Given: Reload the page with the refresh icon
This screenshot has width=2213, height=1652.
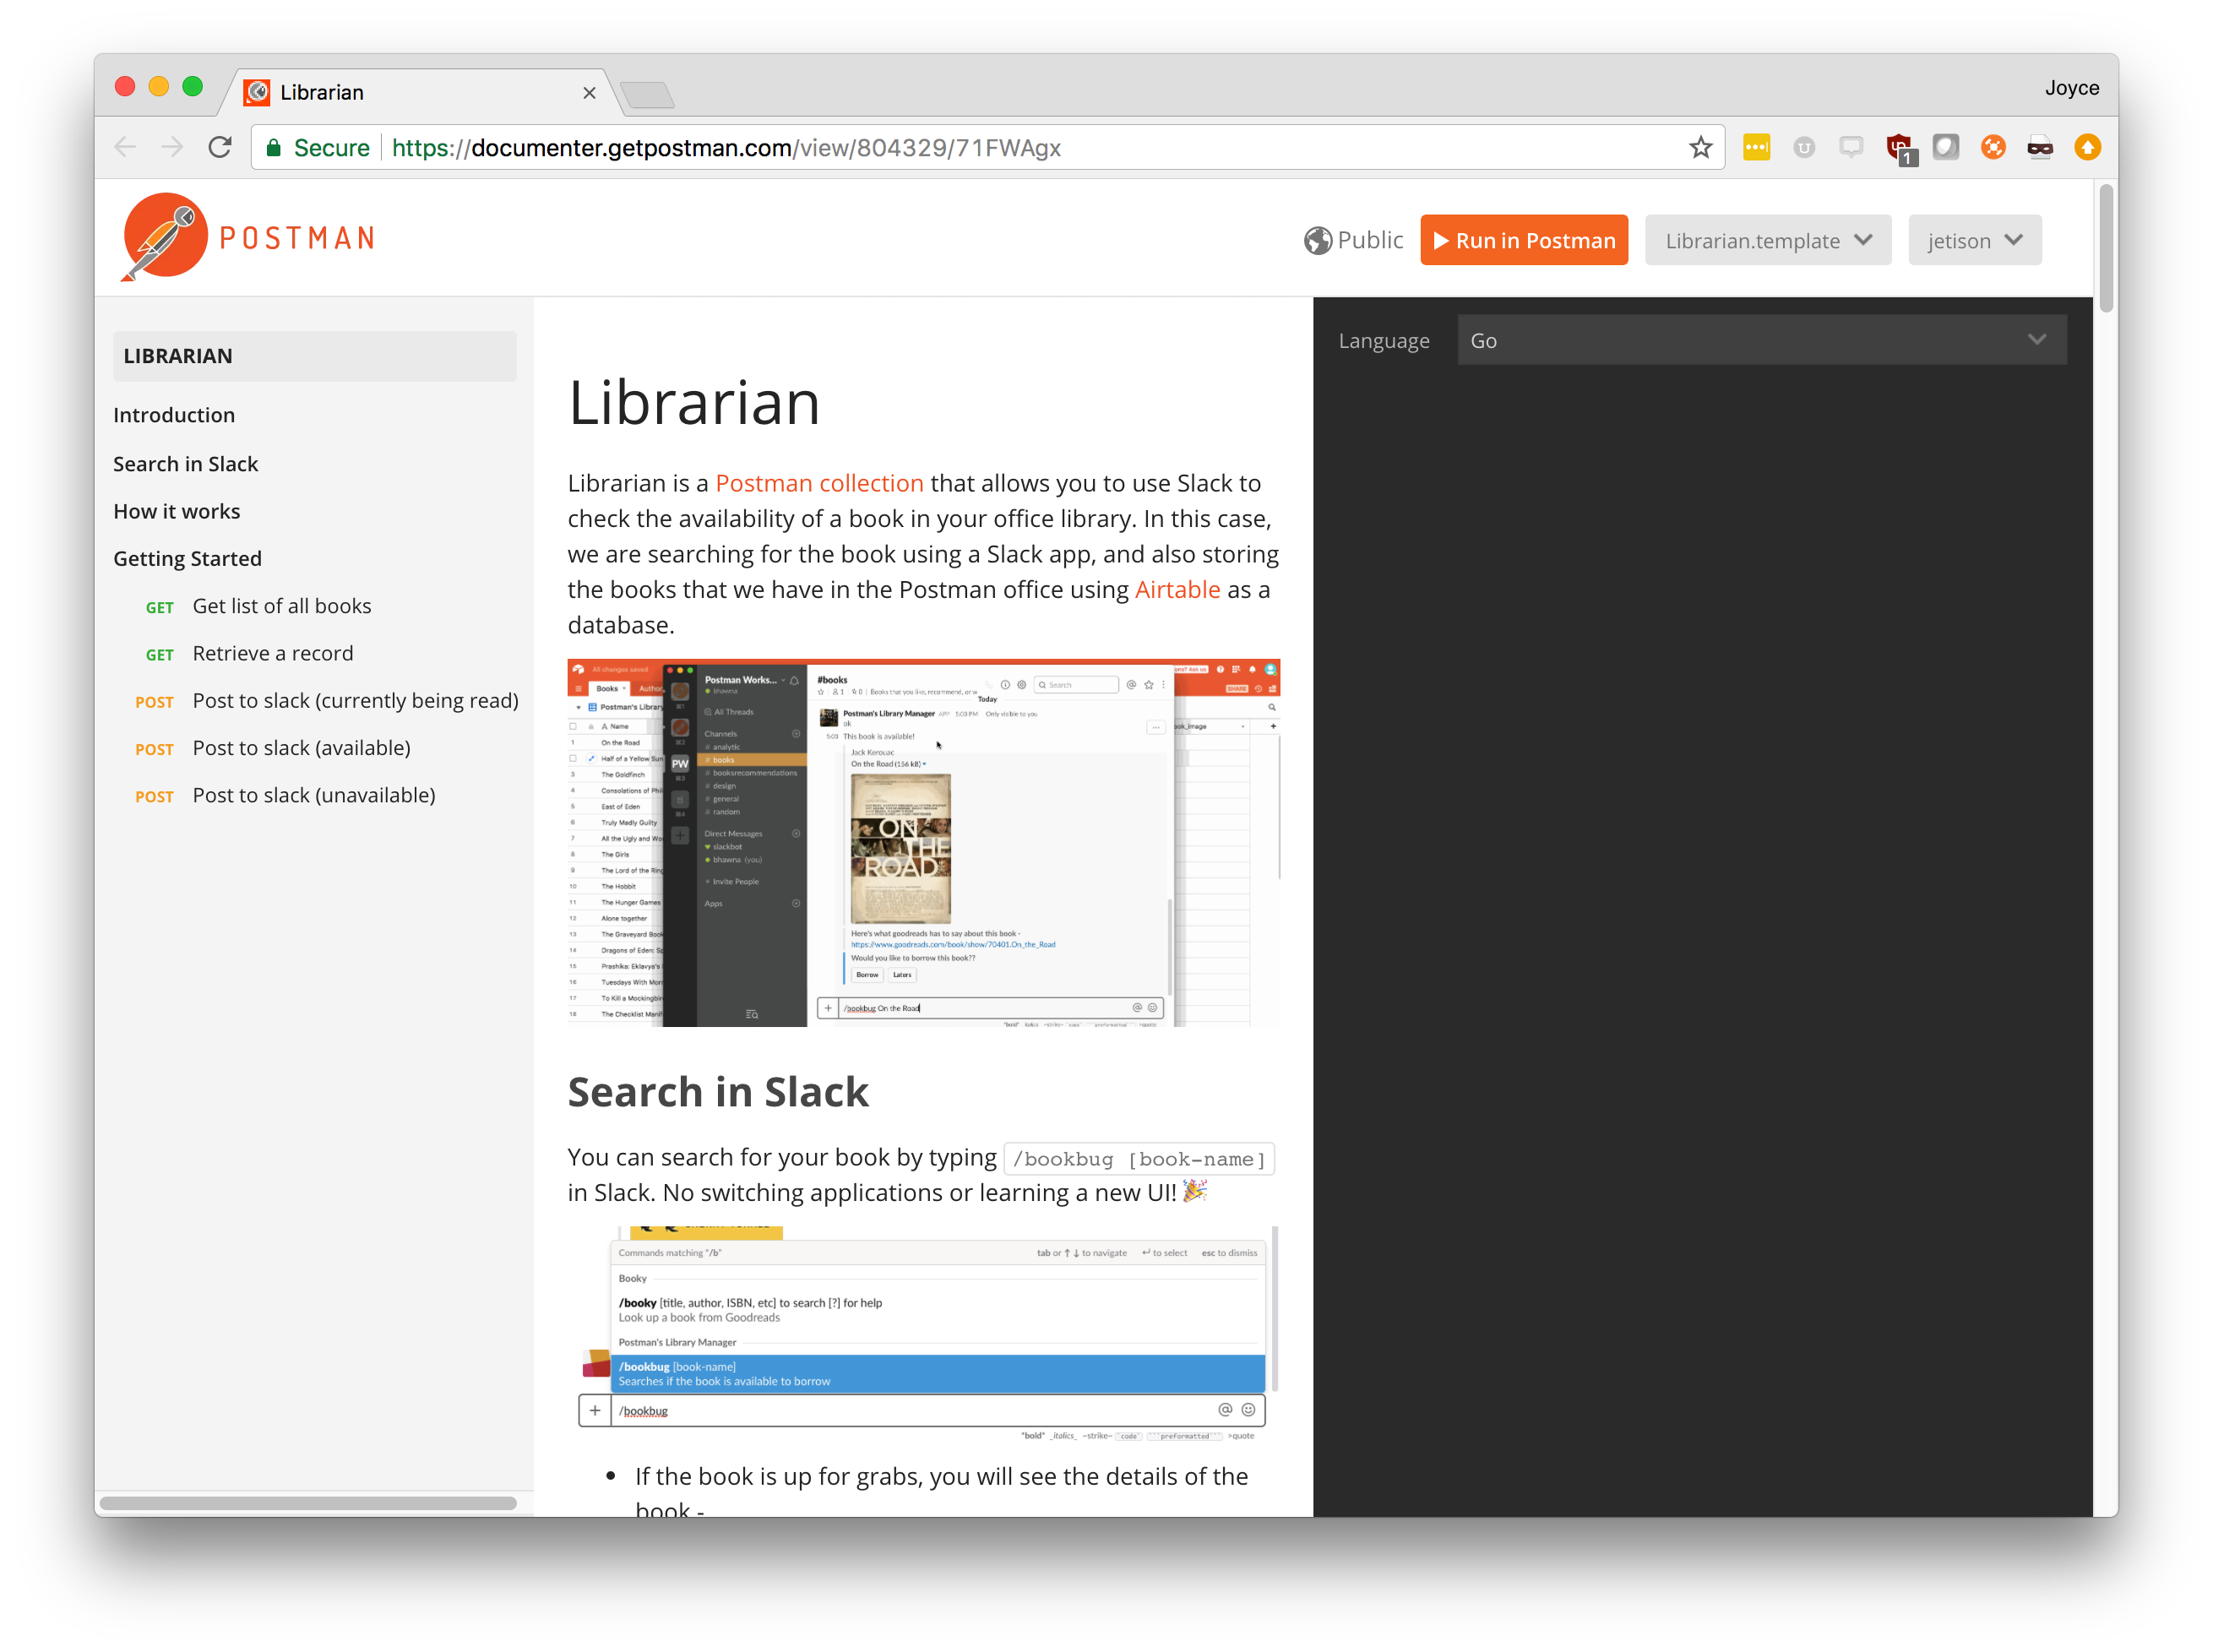Looking at the screenshot, I should (220, 147).
